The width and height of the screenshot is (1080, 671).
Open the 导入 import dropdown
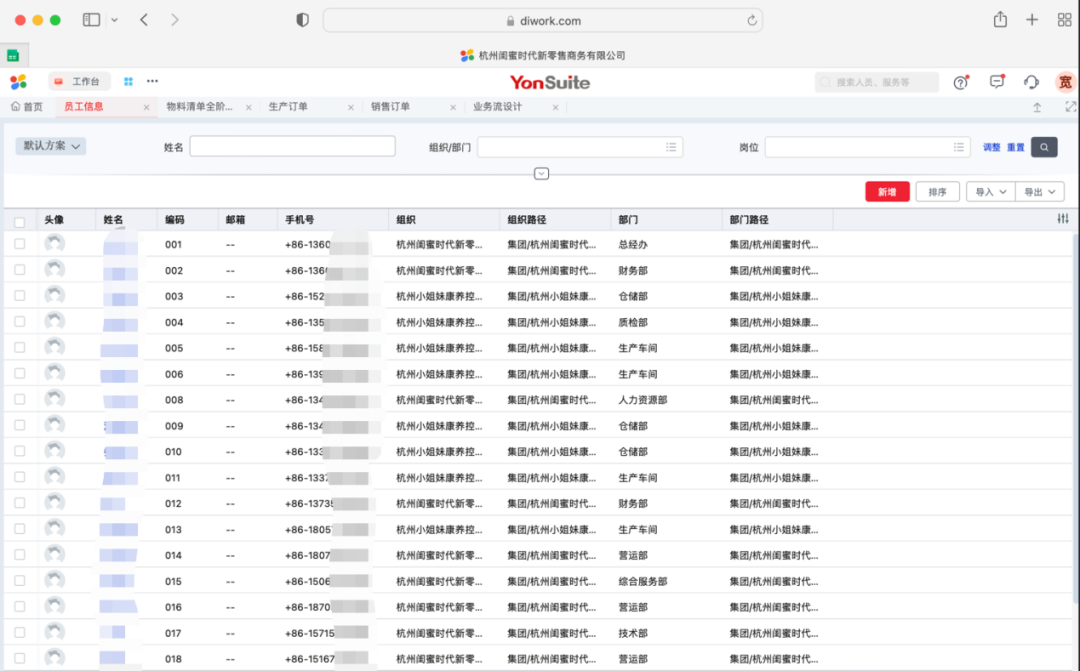[990, 192]
